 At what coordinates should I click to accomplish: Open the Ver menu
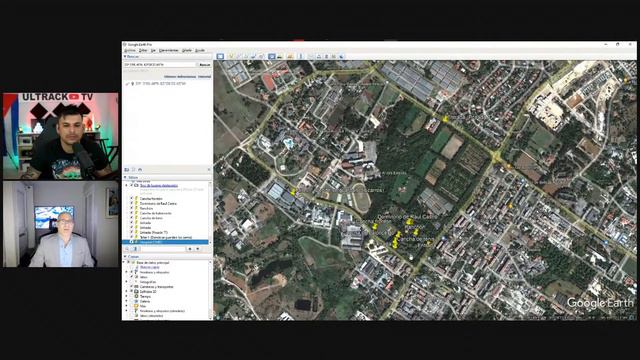pos(153,50)
